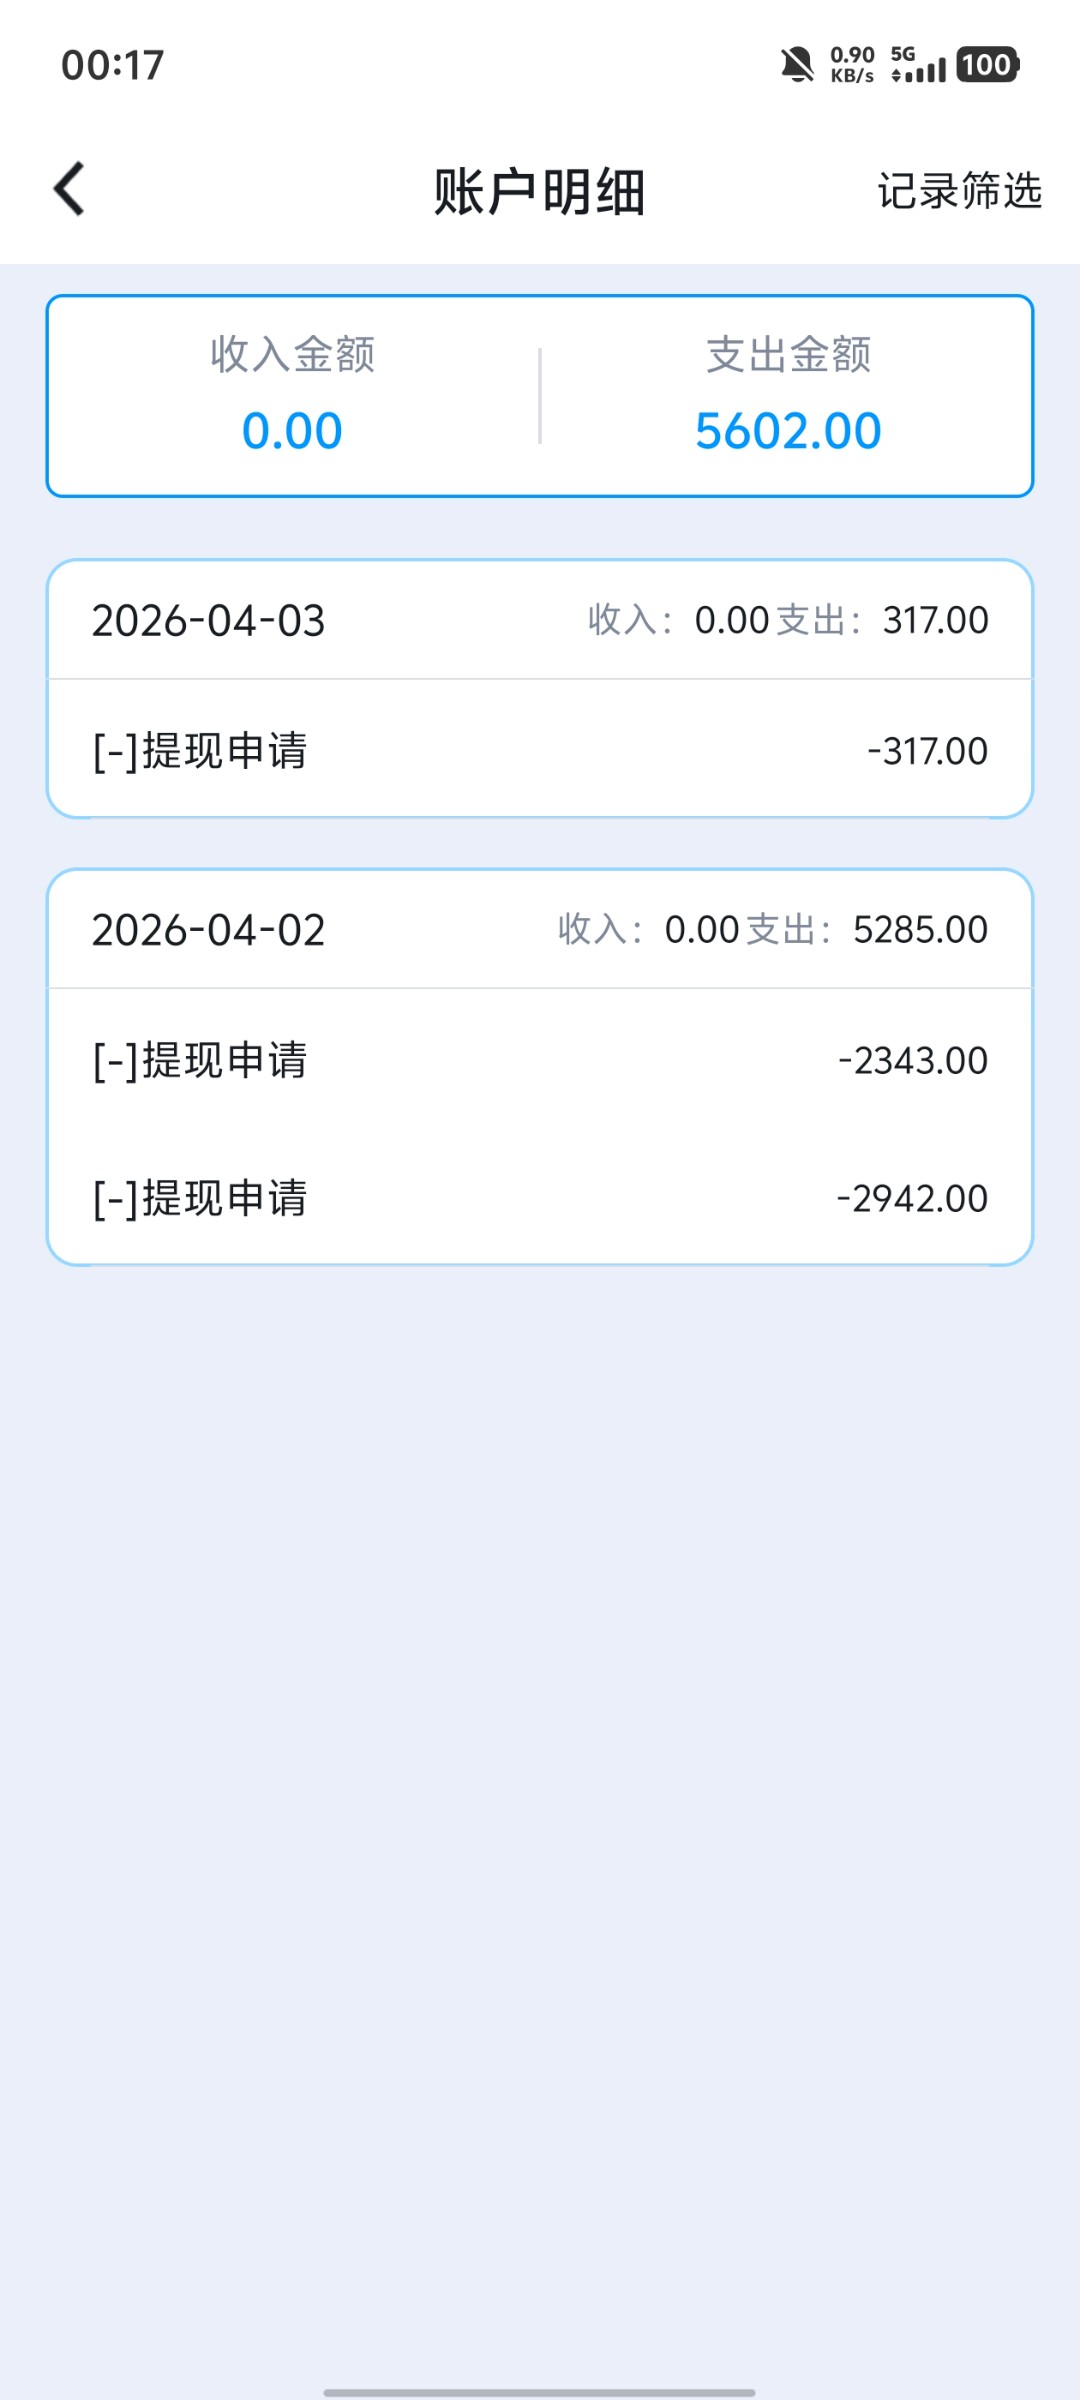
Task: Tap the -2942.00 withdrawal amount
Action: point(912,1198)
